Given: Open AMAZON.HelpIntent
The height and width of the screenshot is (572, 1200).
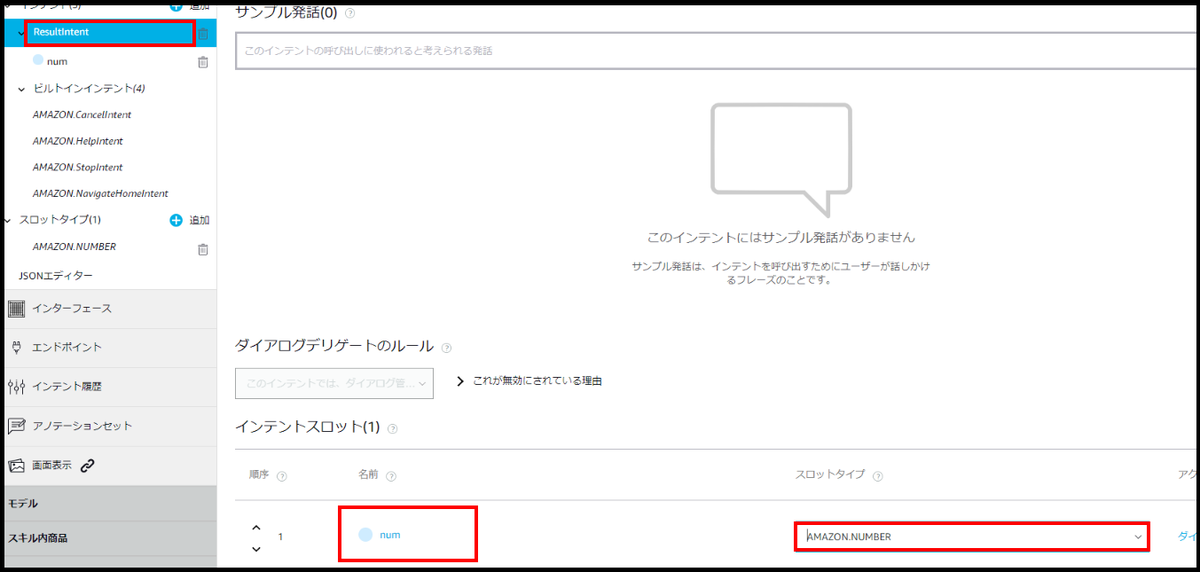Looking at the screenshot, I should coord(77,141).
